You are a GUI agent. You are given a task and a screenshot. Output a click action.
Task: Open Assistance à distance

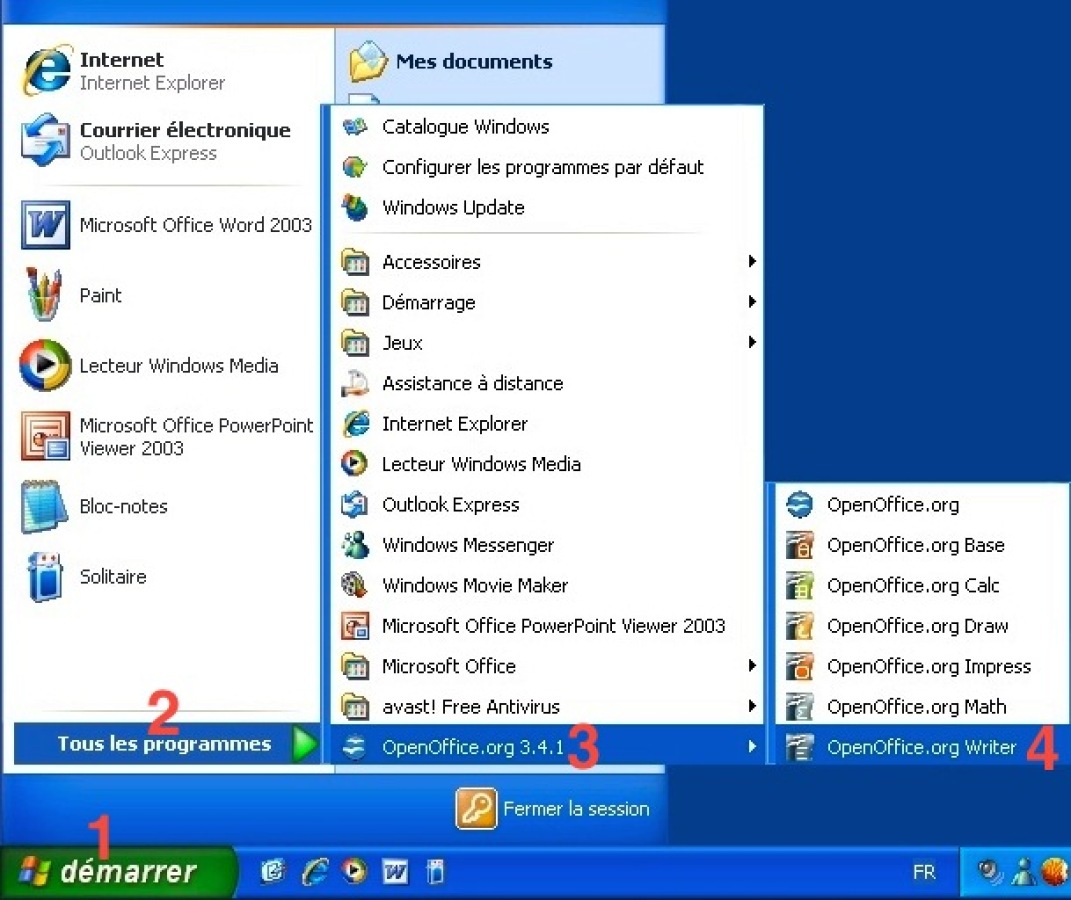coord(546,383)
